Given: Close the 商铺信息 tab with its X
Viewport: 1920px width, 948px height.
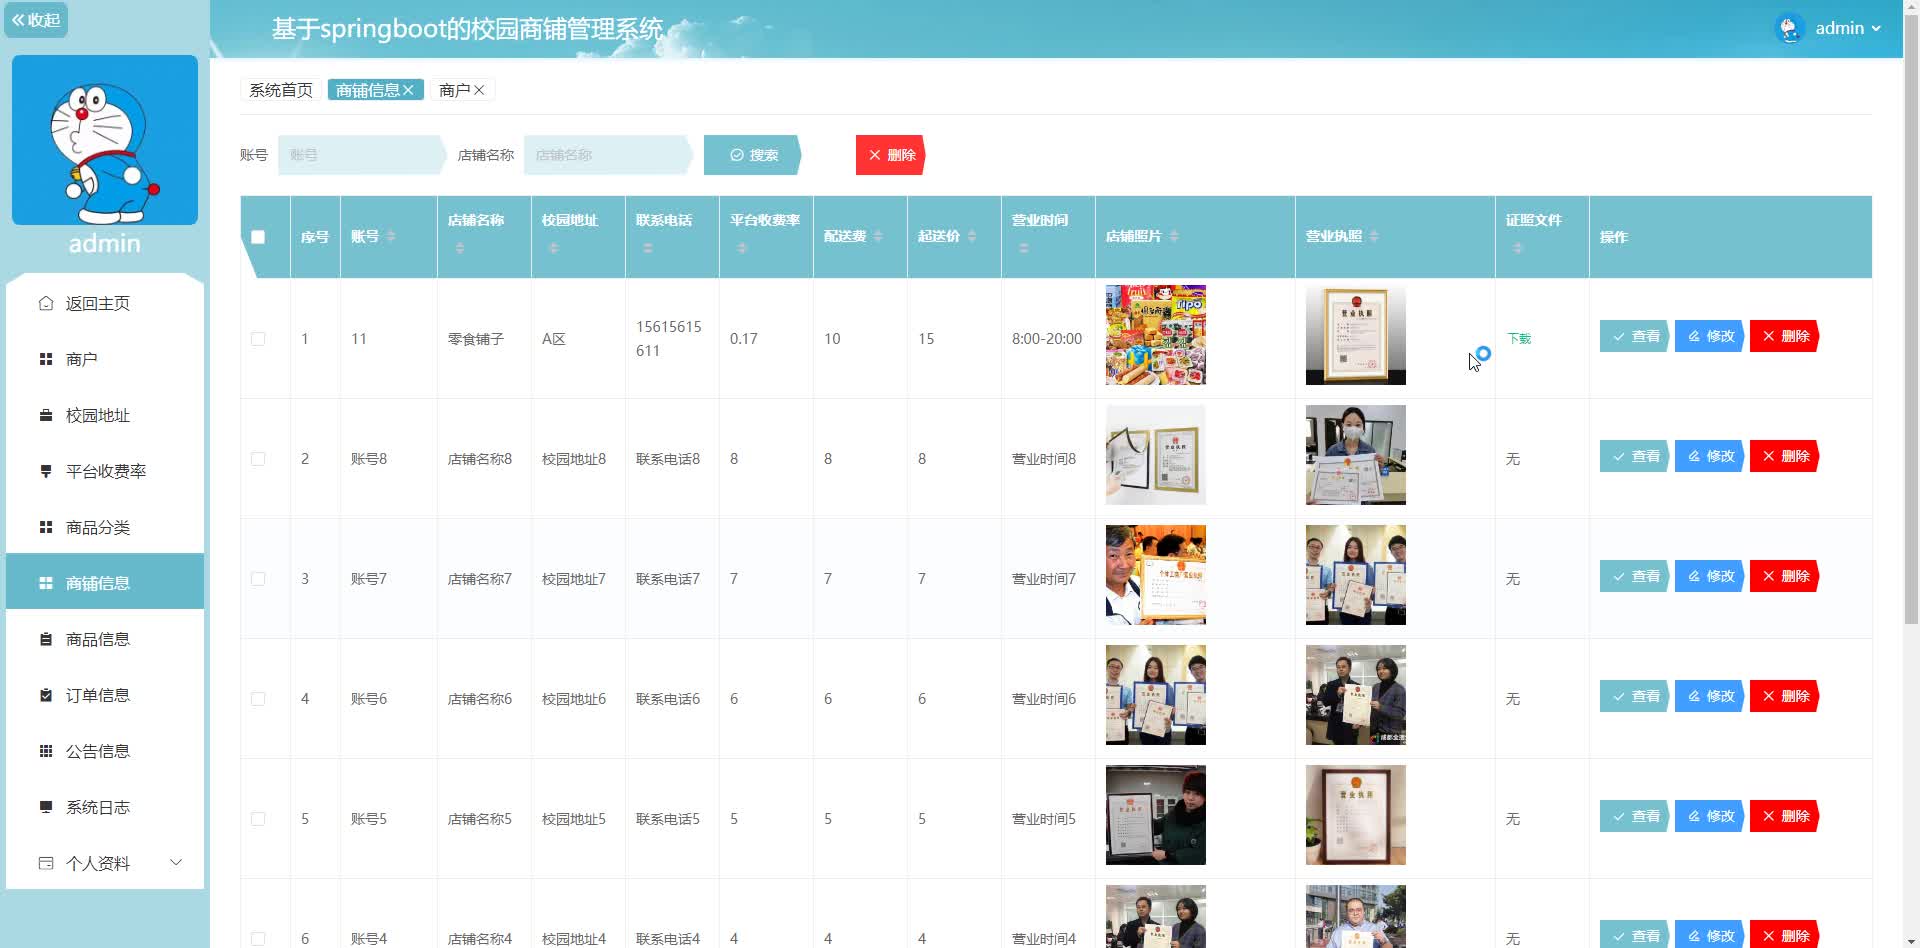Looking at the screenshot, I should [408, 90].
